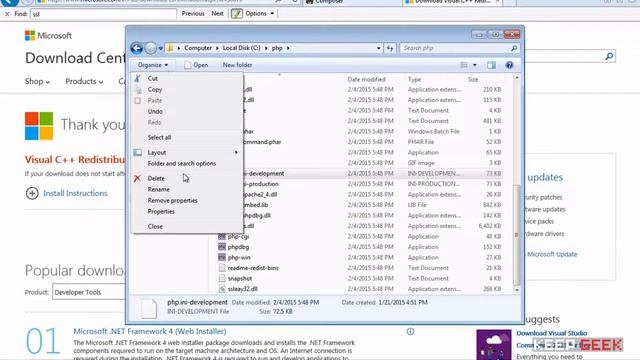This screenshot has height=360, width=640.
Task: Open recent locations dropdown beside forward button
Action: (160, 48)
